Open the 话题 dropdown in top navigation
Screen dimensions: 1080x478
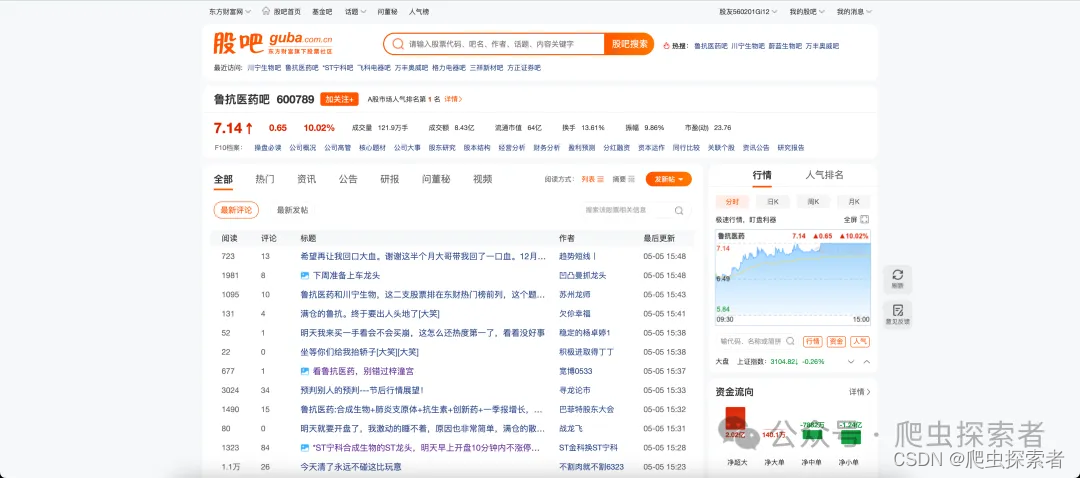coord(354,12)
